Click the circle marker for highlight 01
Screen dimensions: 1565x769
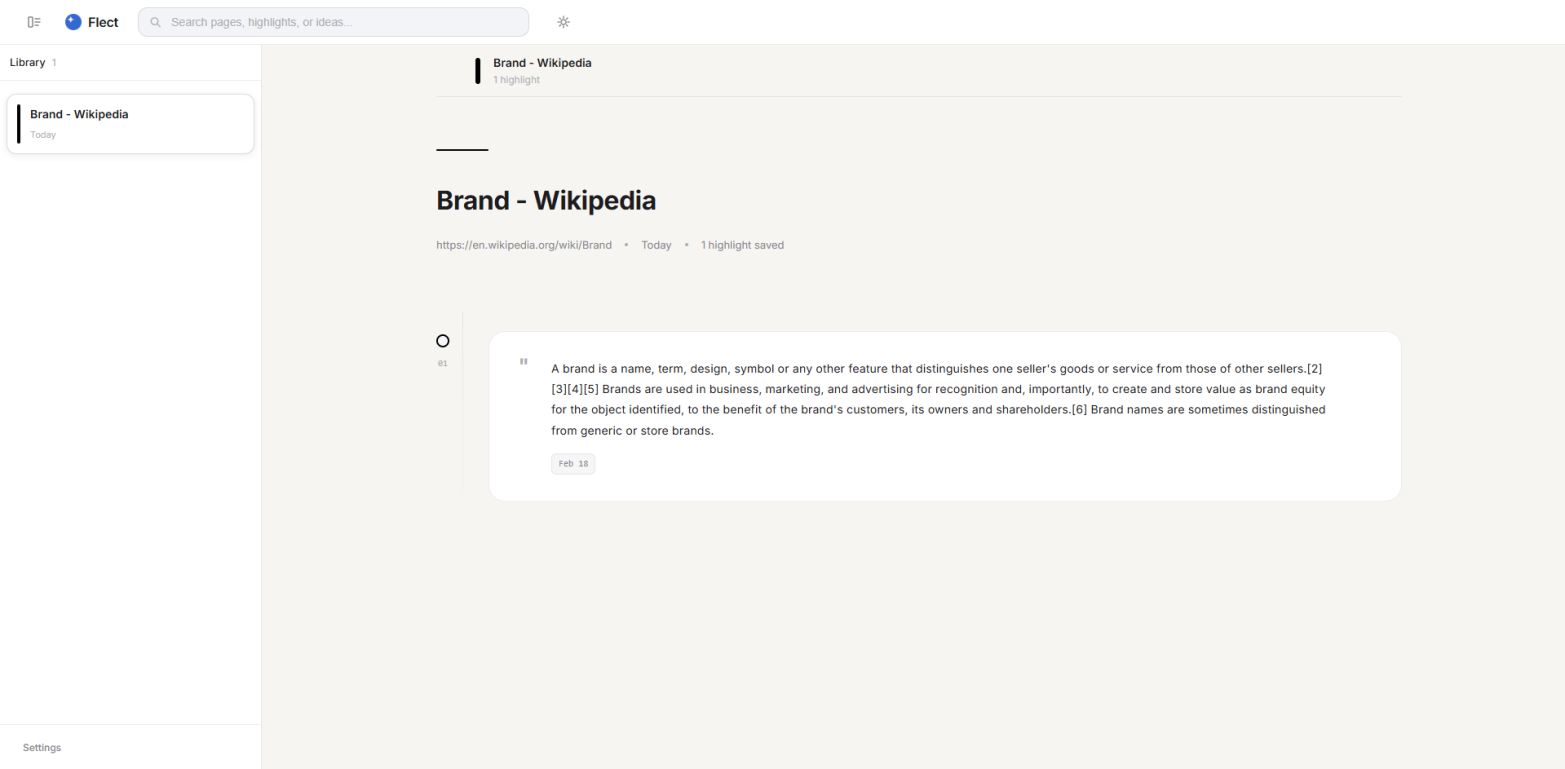pos(443,341)
